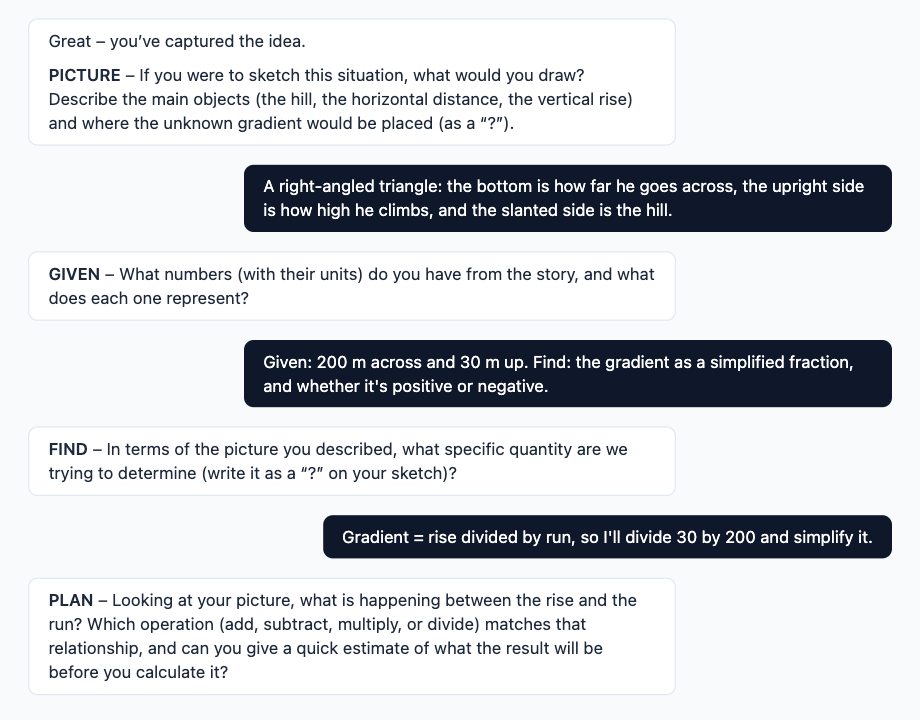Select the 'Great – you've captured the idea.' line
The height and width of the screenshot is (720, 920).
(177, 42)
